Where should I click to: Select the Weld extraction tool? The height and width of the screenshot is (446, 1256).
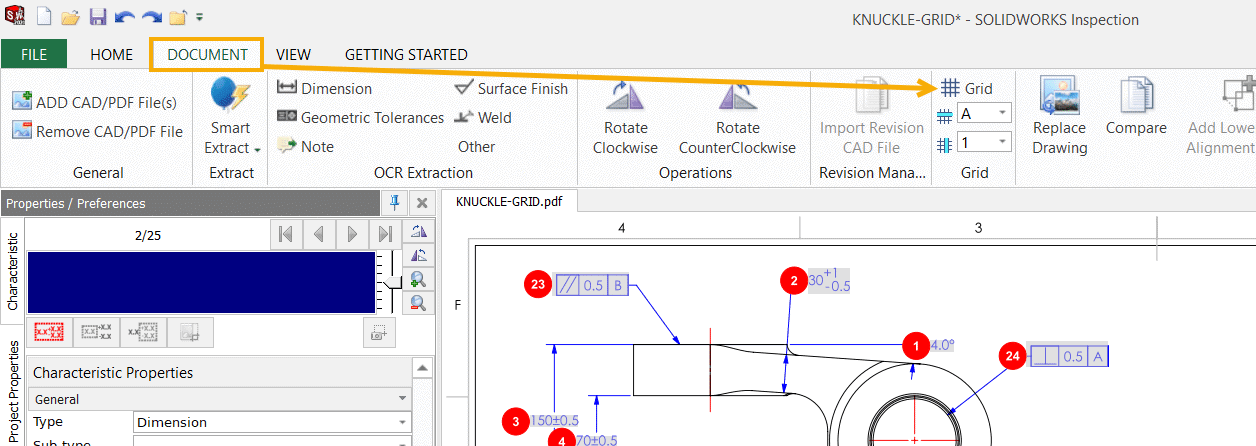[x=483, y=117]
